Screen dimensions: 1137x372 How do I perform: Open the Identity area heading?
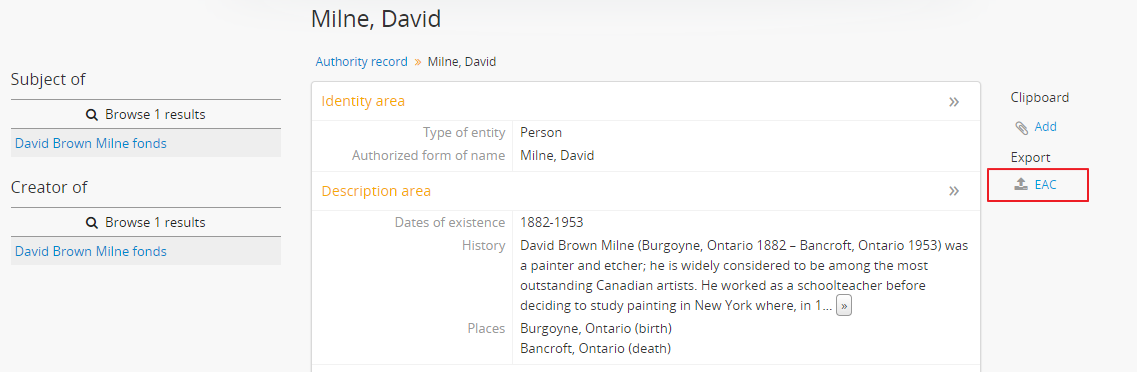[363, 102]
